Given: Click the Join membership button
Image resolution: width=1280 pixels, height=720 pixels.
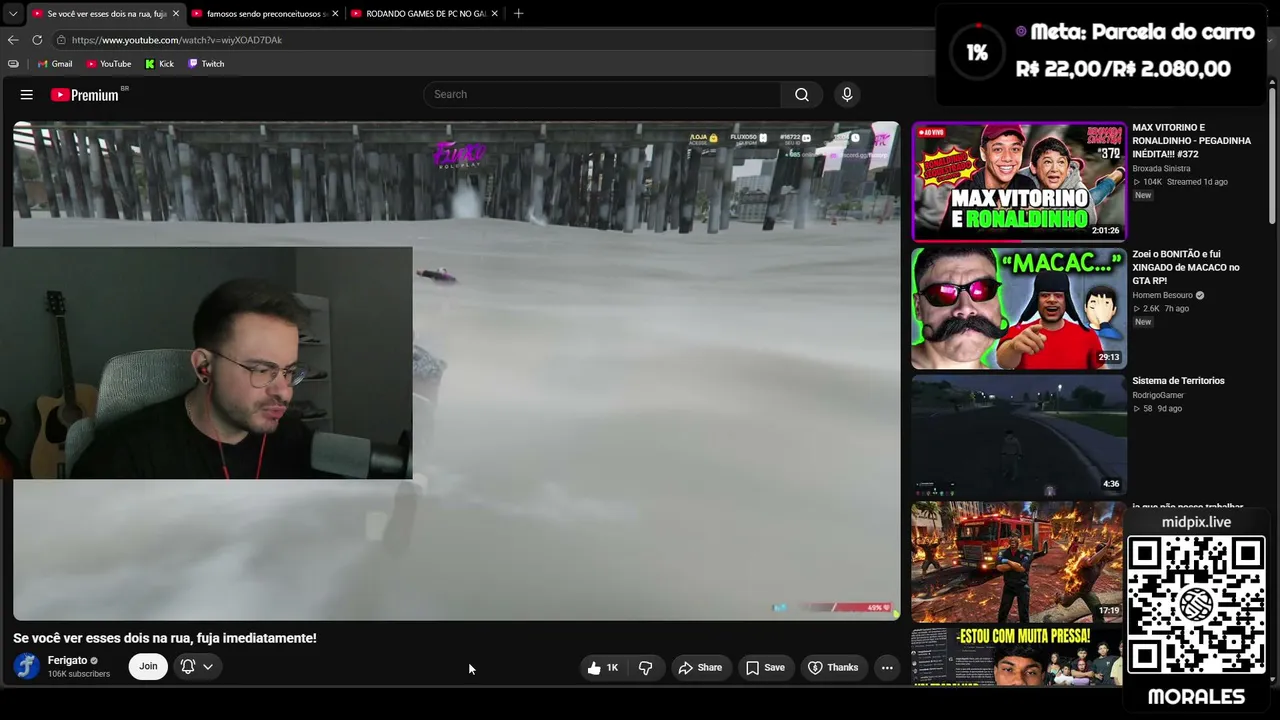Looking at the screenshot, I should point(148,667).
